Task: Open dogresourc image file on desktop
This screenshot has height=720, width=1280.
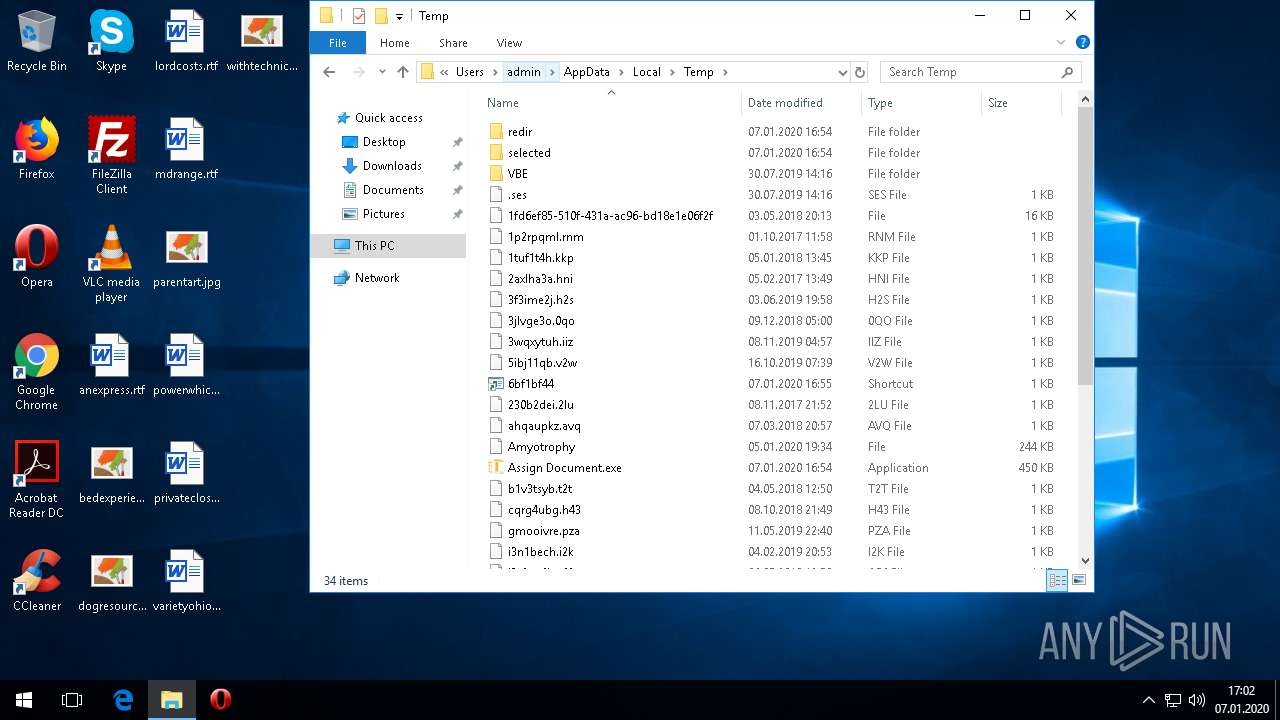Action: click(x=111, y=582)
